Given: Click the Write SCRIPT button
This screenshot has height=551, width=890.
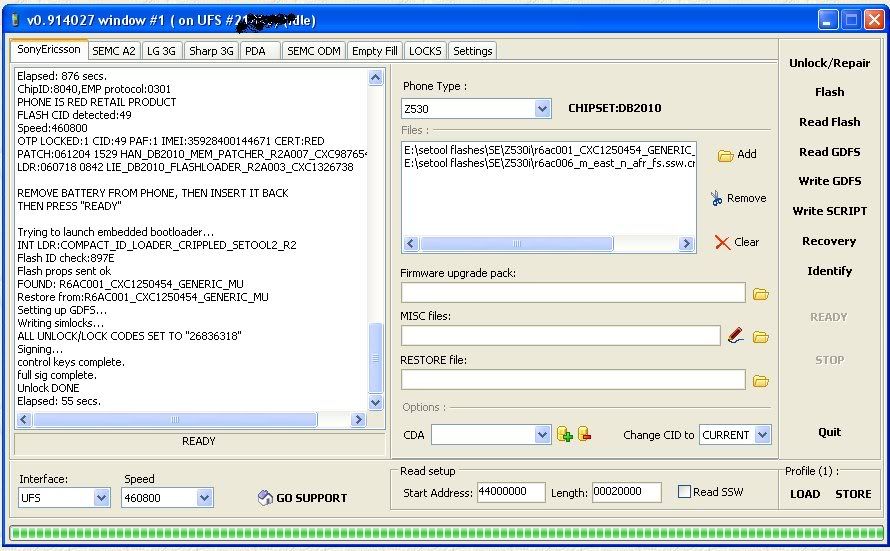Looking at the screenshot, I should (x=829, y=211).
